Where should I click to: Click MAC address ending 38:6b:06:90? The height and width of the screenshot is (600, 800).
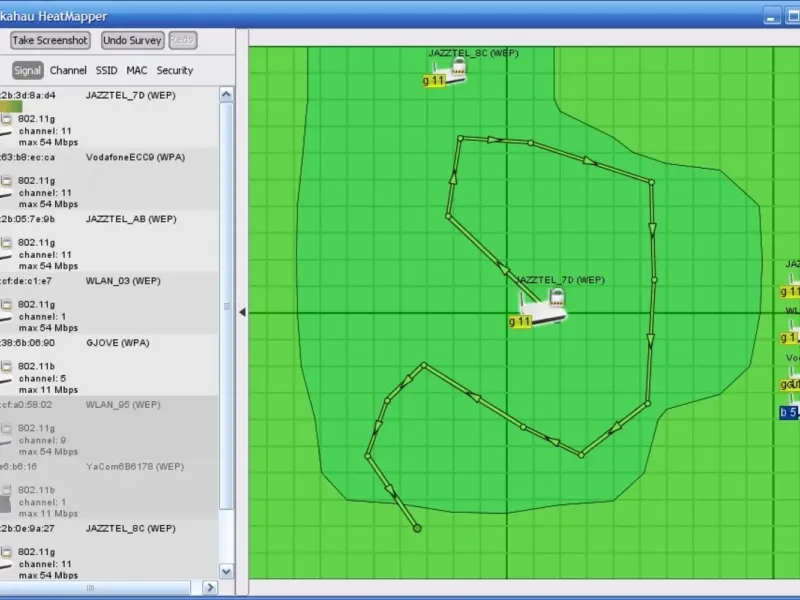point(28,343)
